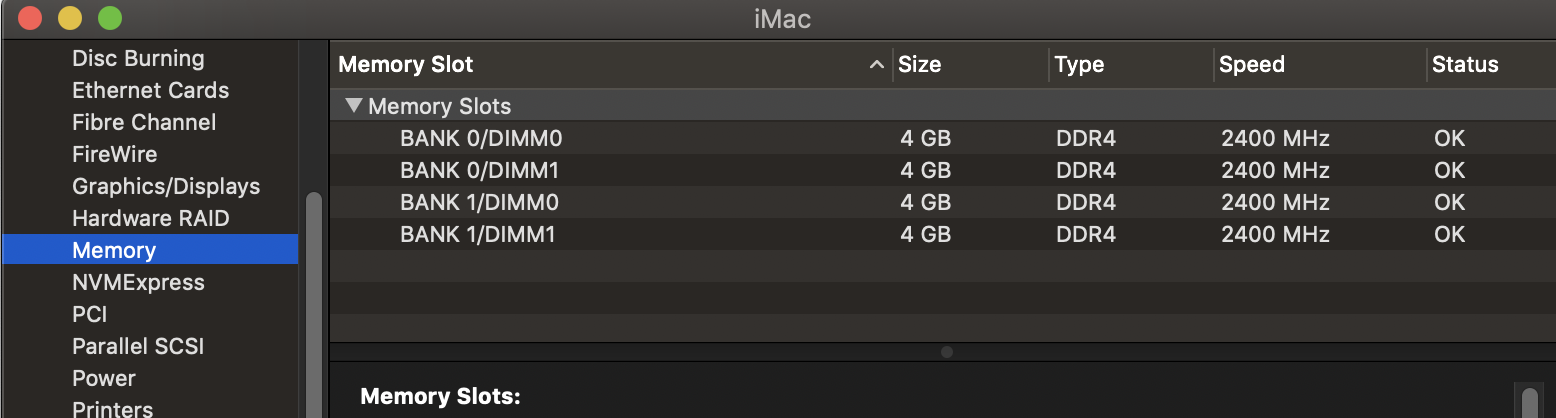This screenshot has height=418, width=1556.
Task: Sort the table by Size column
Action: [x=920, y=65]
